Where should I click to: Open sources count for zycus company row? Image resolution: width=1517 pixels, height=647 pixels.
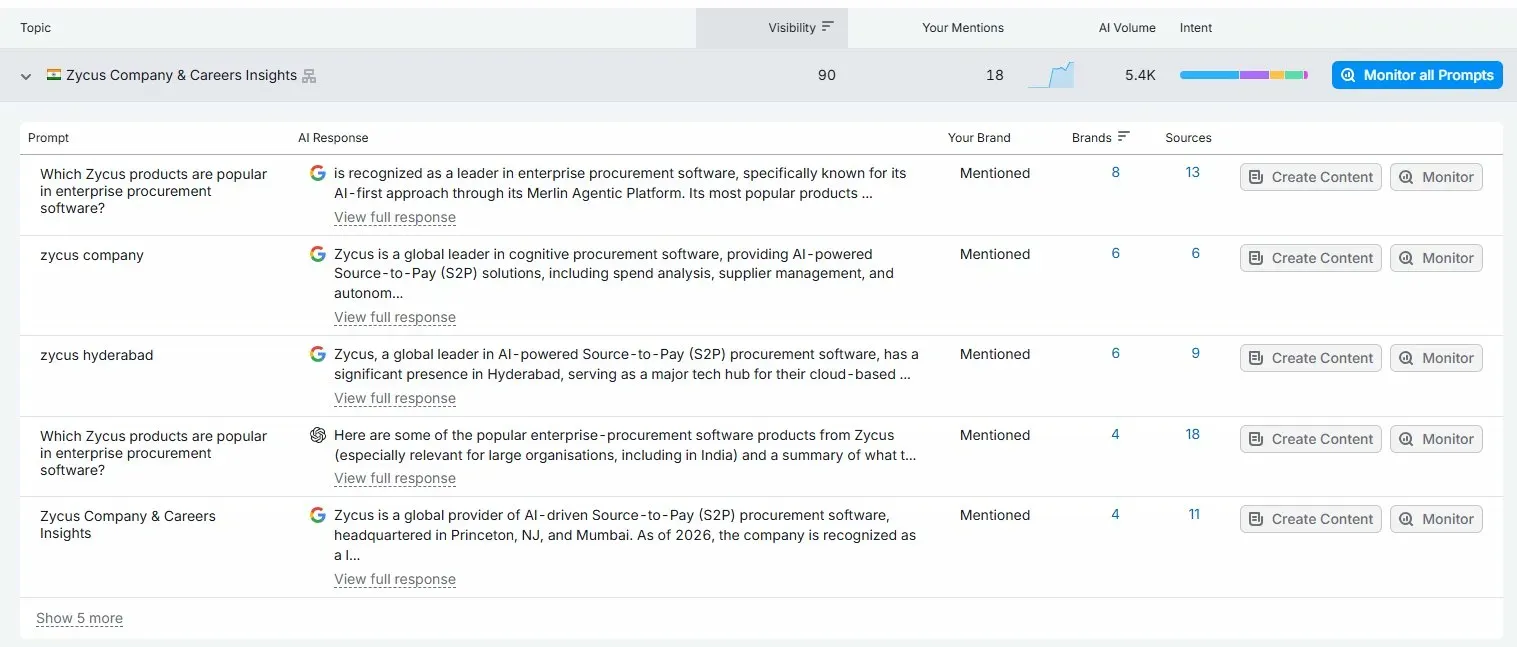coord(1195,253)
